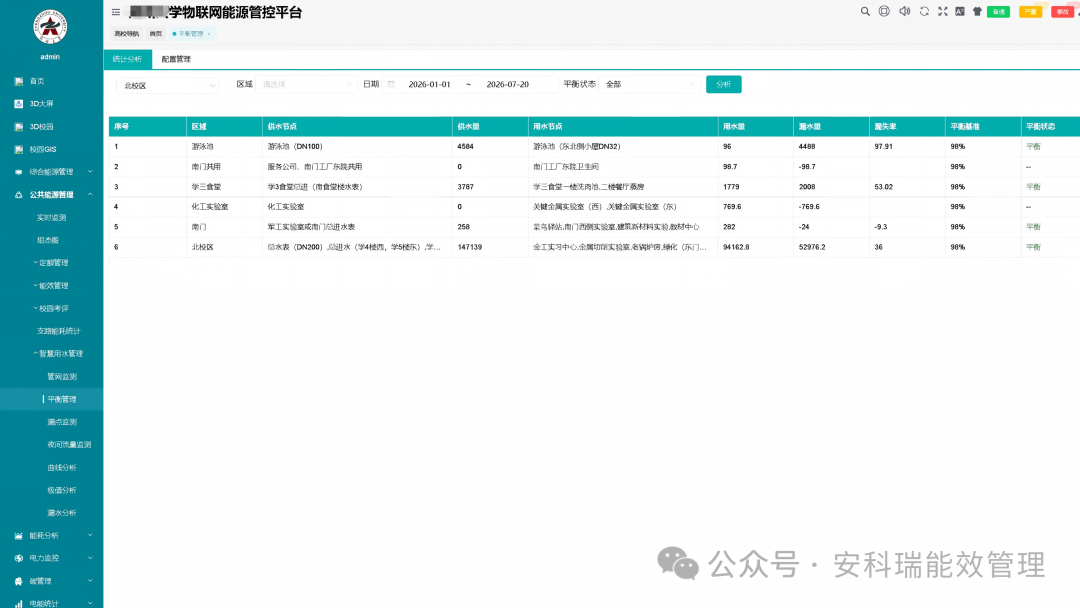This screenshot has height=608, width=1080.
Task: Expand 校园考评 submenu
Action: coord(52,308)
